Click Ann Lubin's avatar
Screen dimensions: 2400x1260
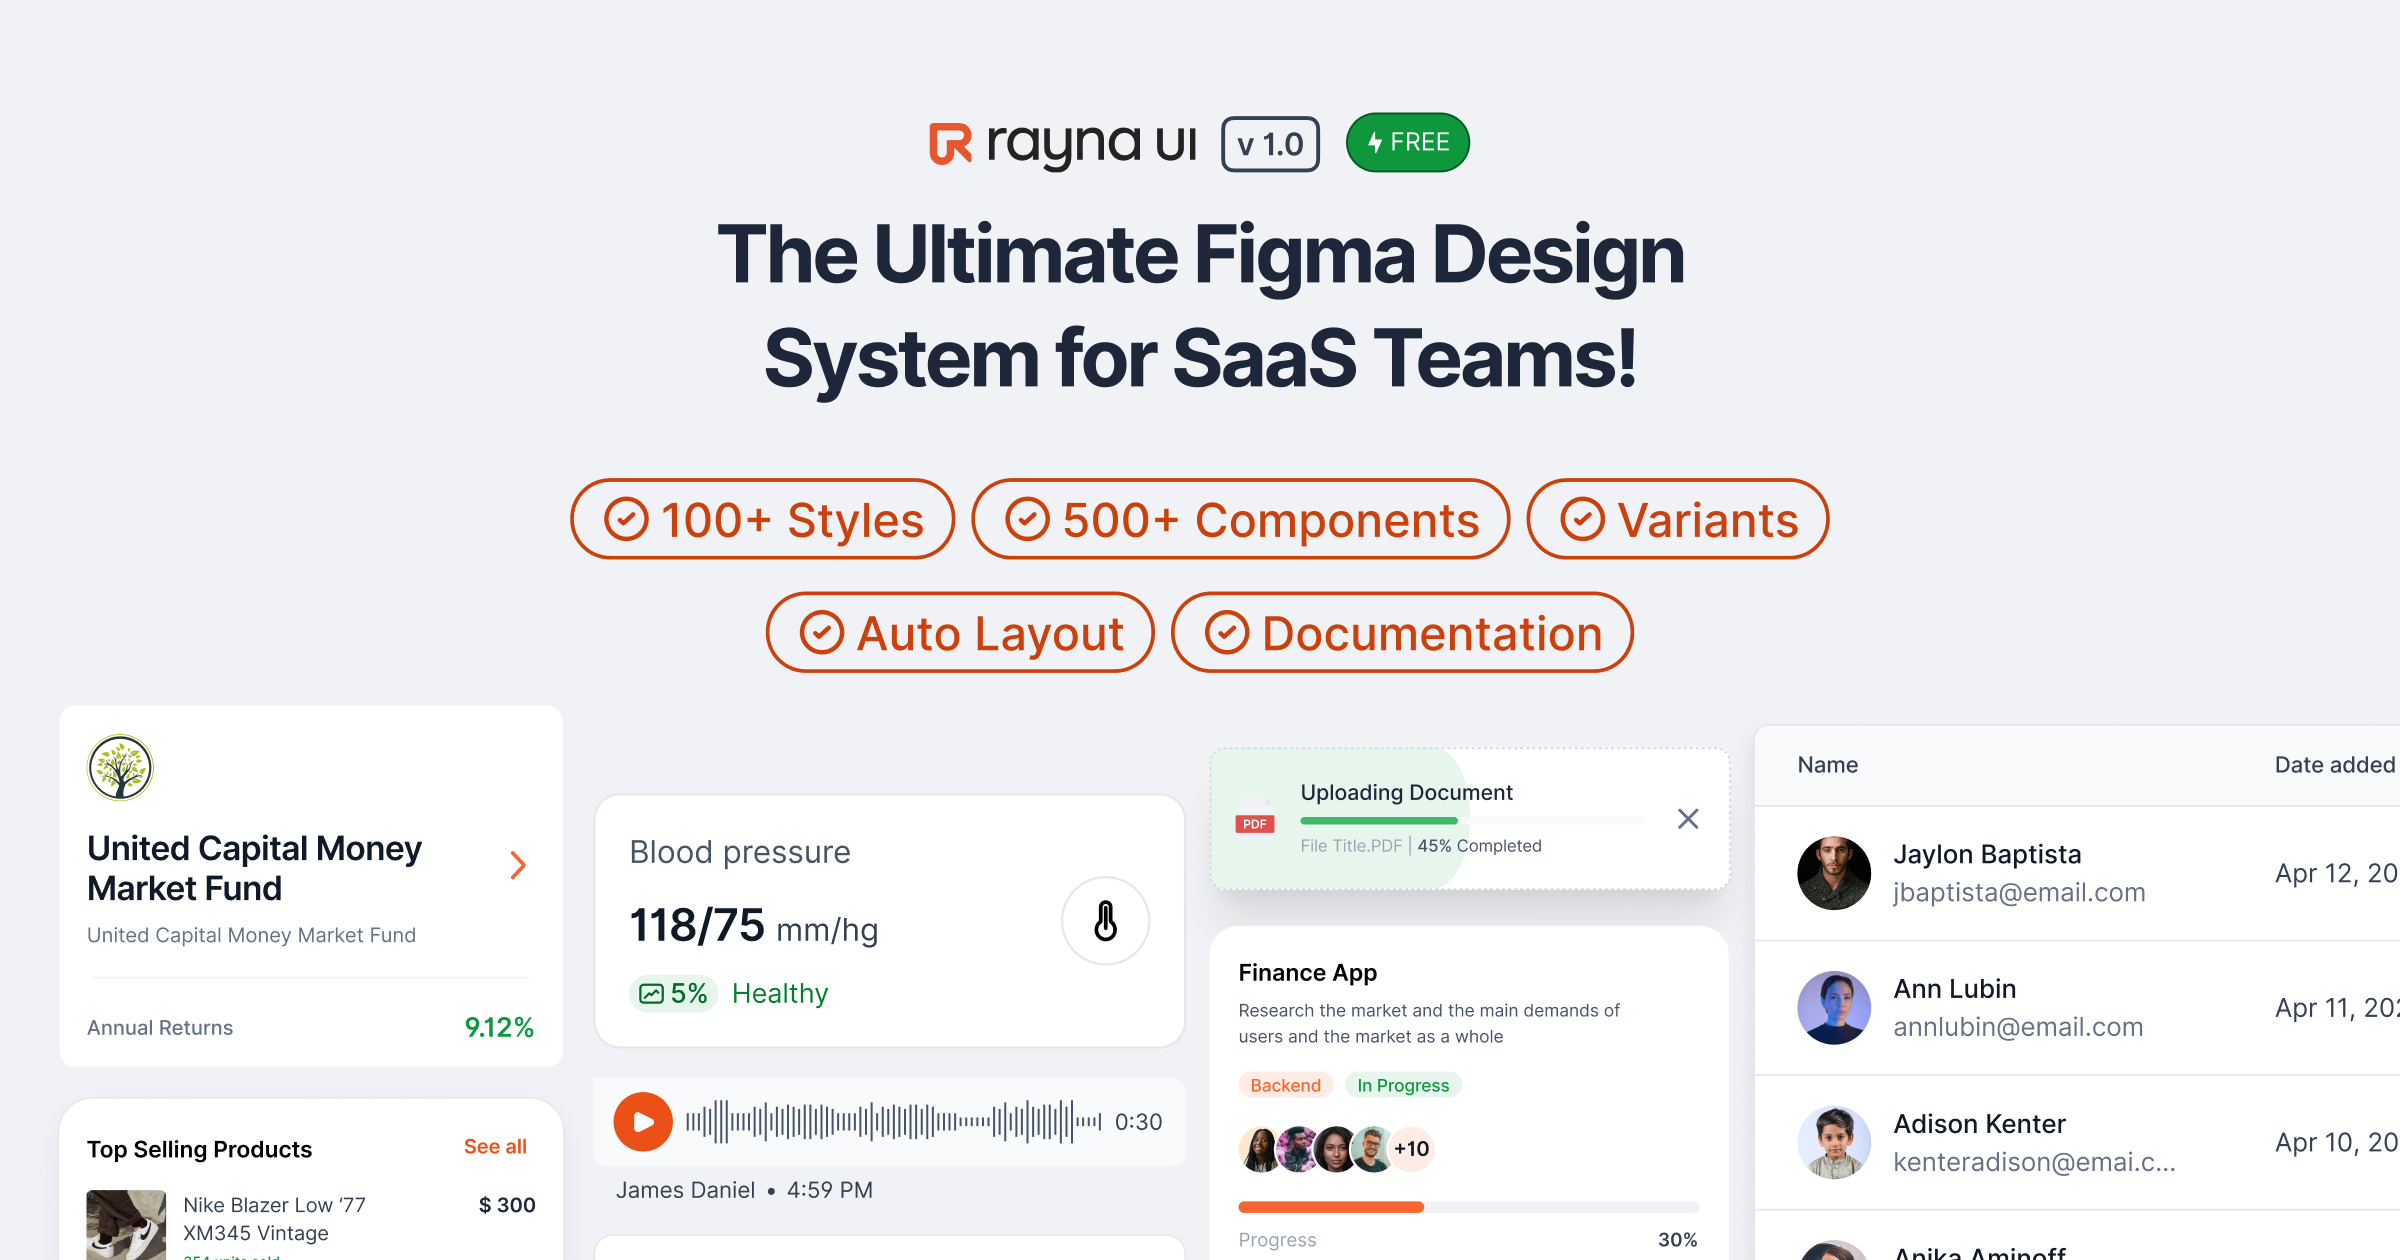(1834, 1008)
